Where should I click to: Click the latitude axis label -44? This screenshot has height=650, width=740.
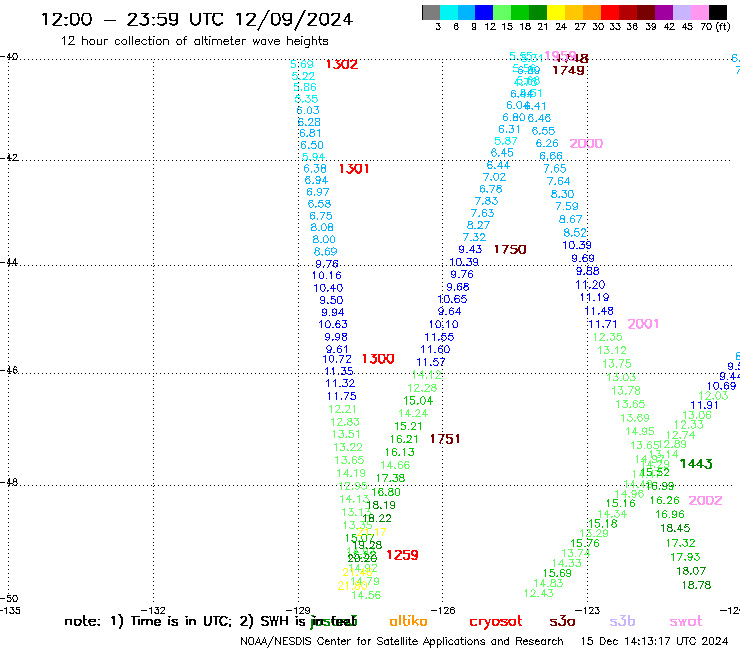pos(9,262)
